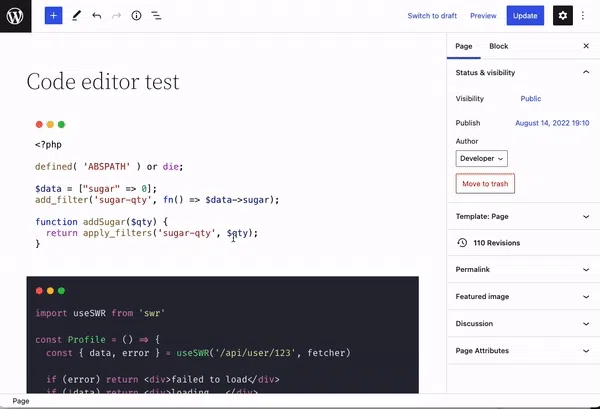The width and height of the screenshot is (600, 409).
Task: Click the 'function addSugar($qty) {' line
Action: tap(101, 222)
